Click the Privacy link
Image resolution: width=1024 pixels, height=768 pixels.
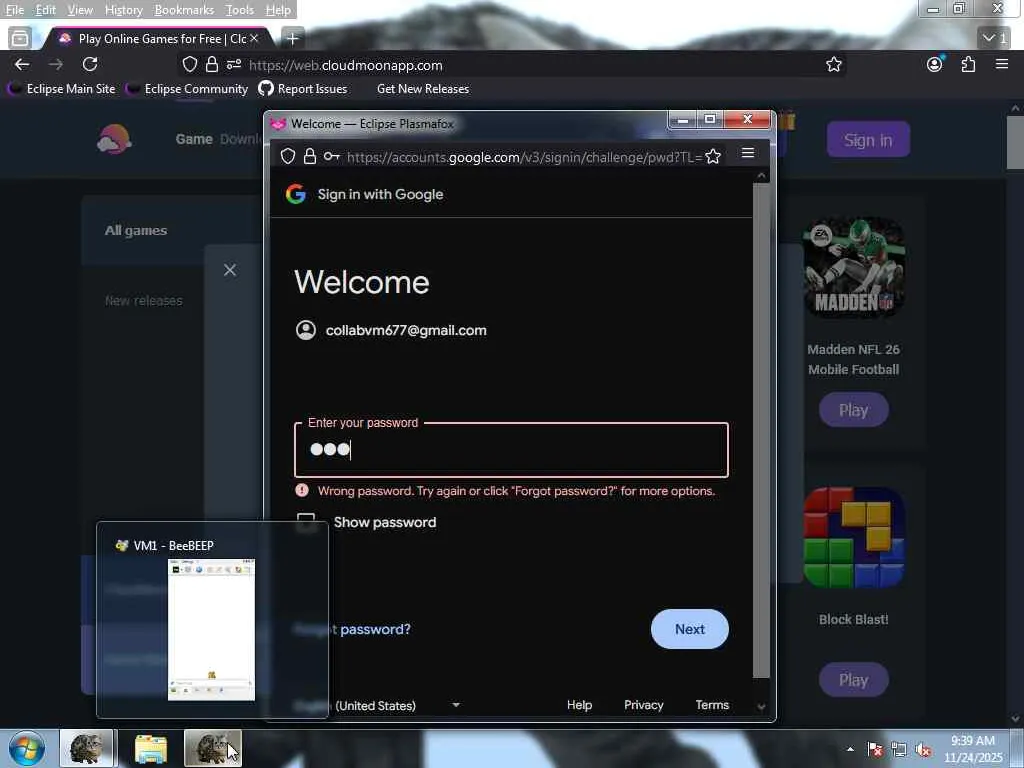[643, 705]
